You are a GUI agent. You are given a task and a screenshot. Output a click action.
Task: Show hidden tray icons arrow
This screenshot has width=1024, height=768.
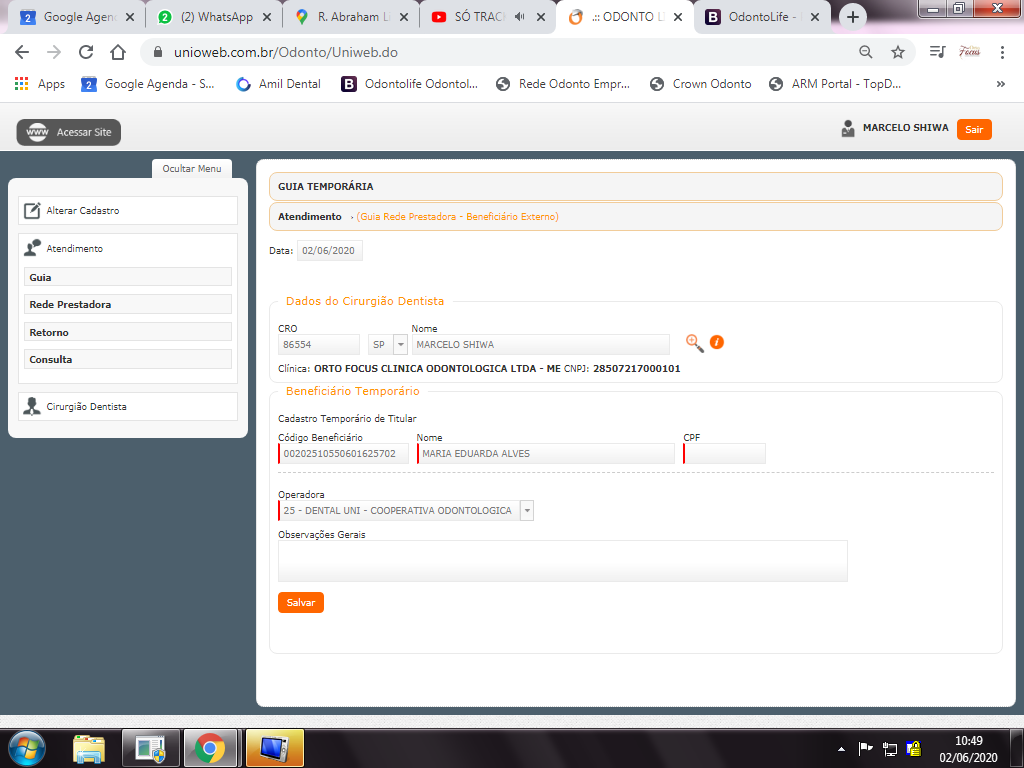coord(841,748)
